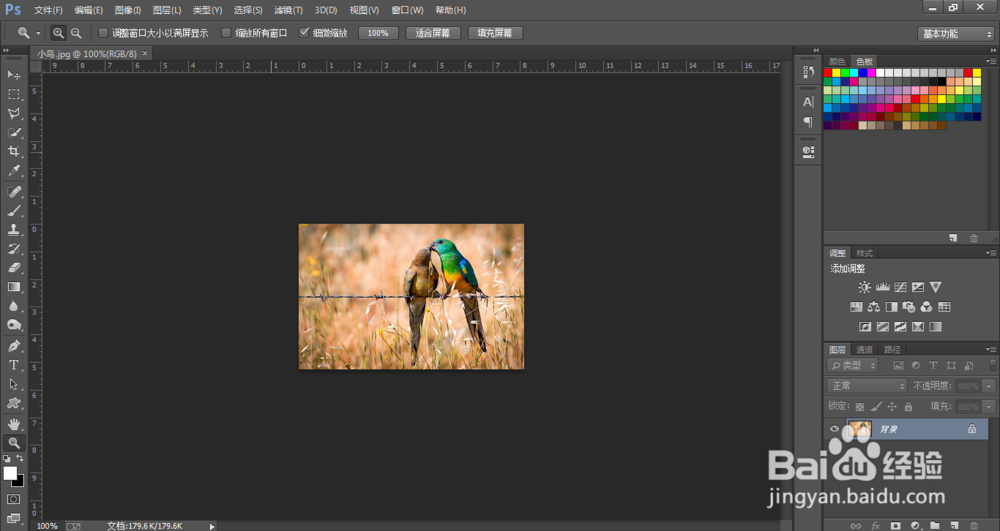The image size is (1000, 531).
Task: Open the 正常 blend mode dropdown
Action: (x=867, y=386)
